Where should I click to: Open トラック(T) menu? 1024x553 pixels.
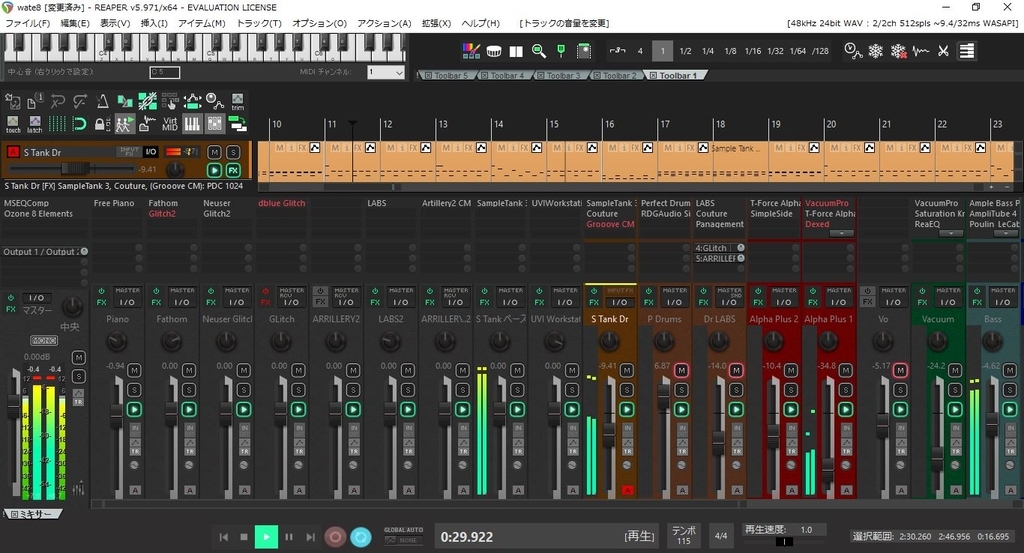259,23
